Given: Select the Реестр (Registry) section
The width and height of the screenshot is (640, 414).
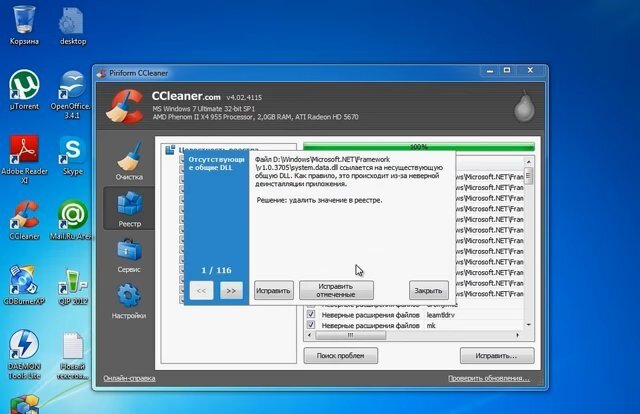Looking at the screenshot, I should pyautogui.click(x=129, y=208).
